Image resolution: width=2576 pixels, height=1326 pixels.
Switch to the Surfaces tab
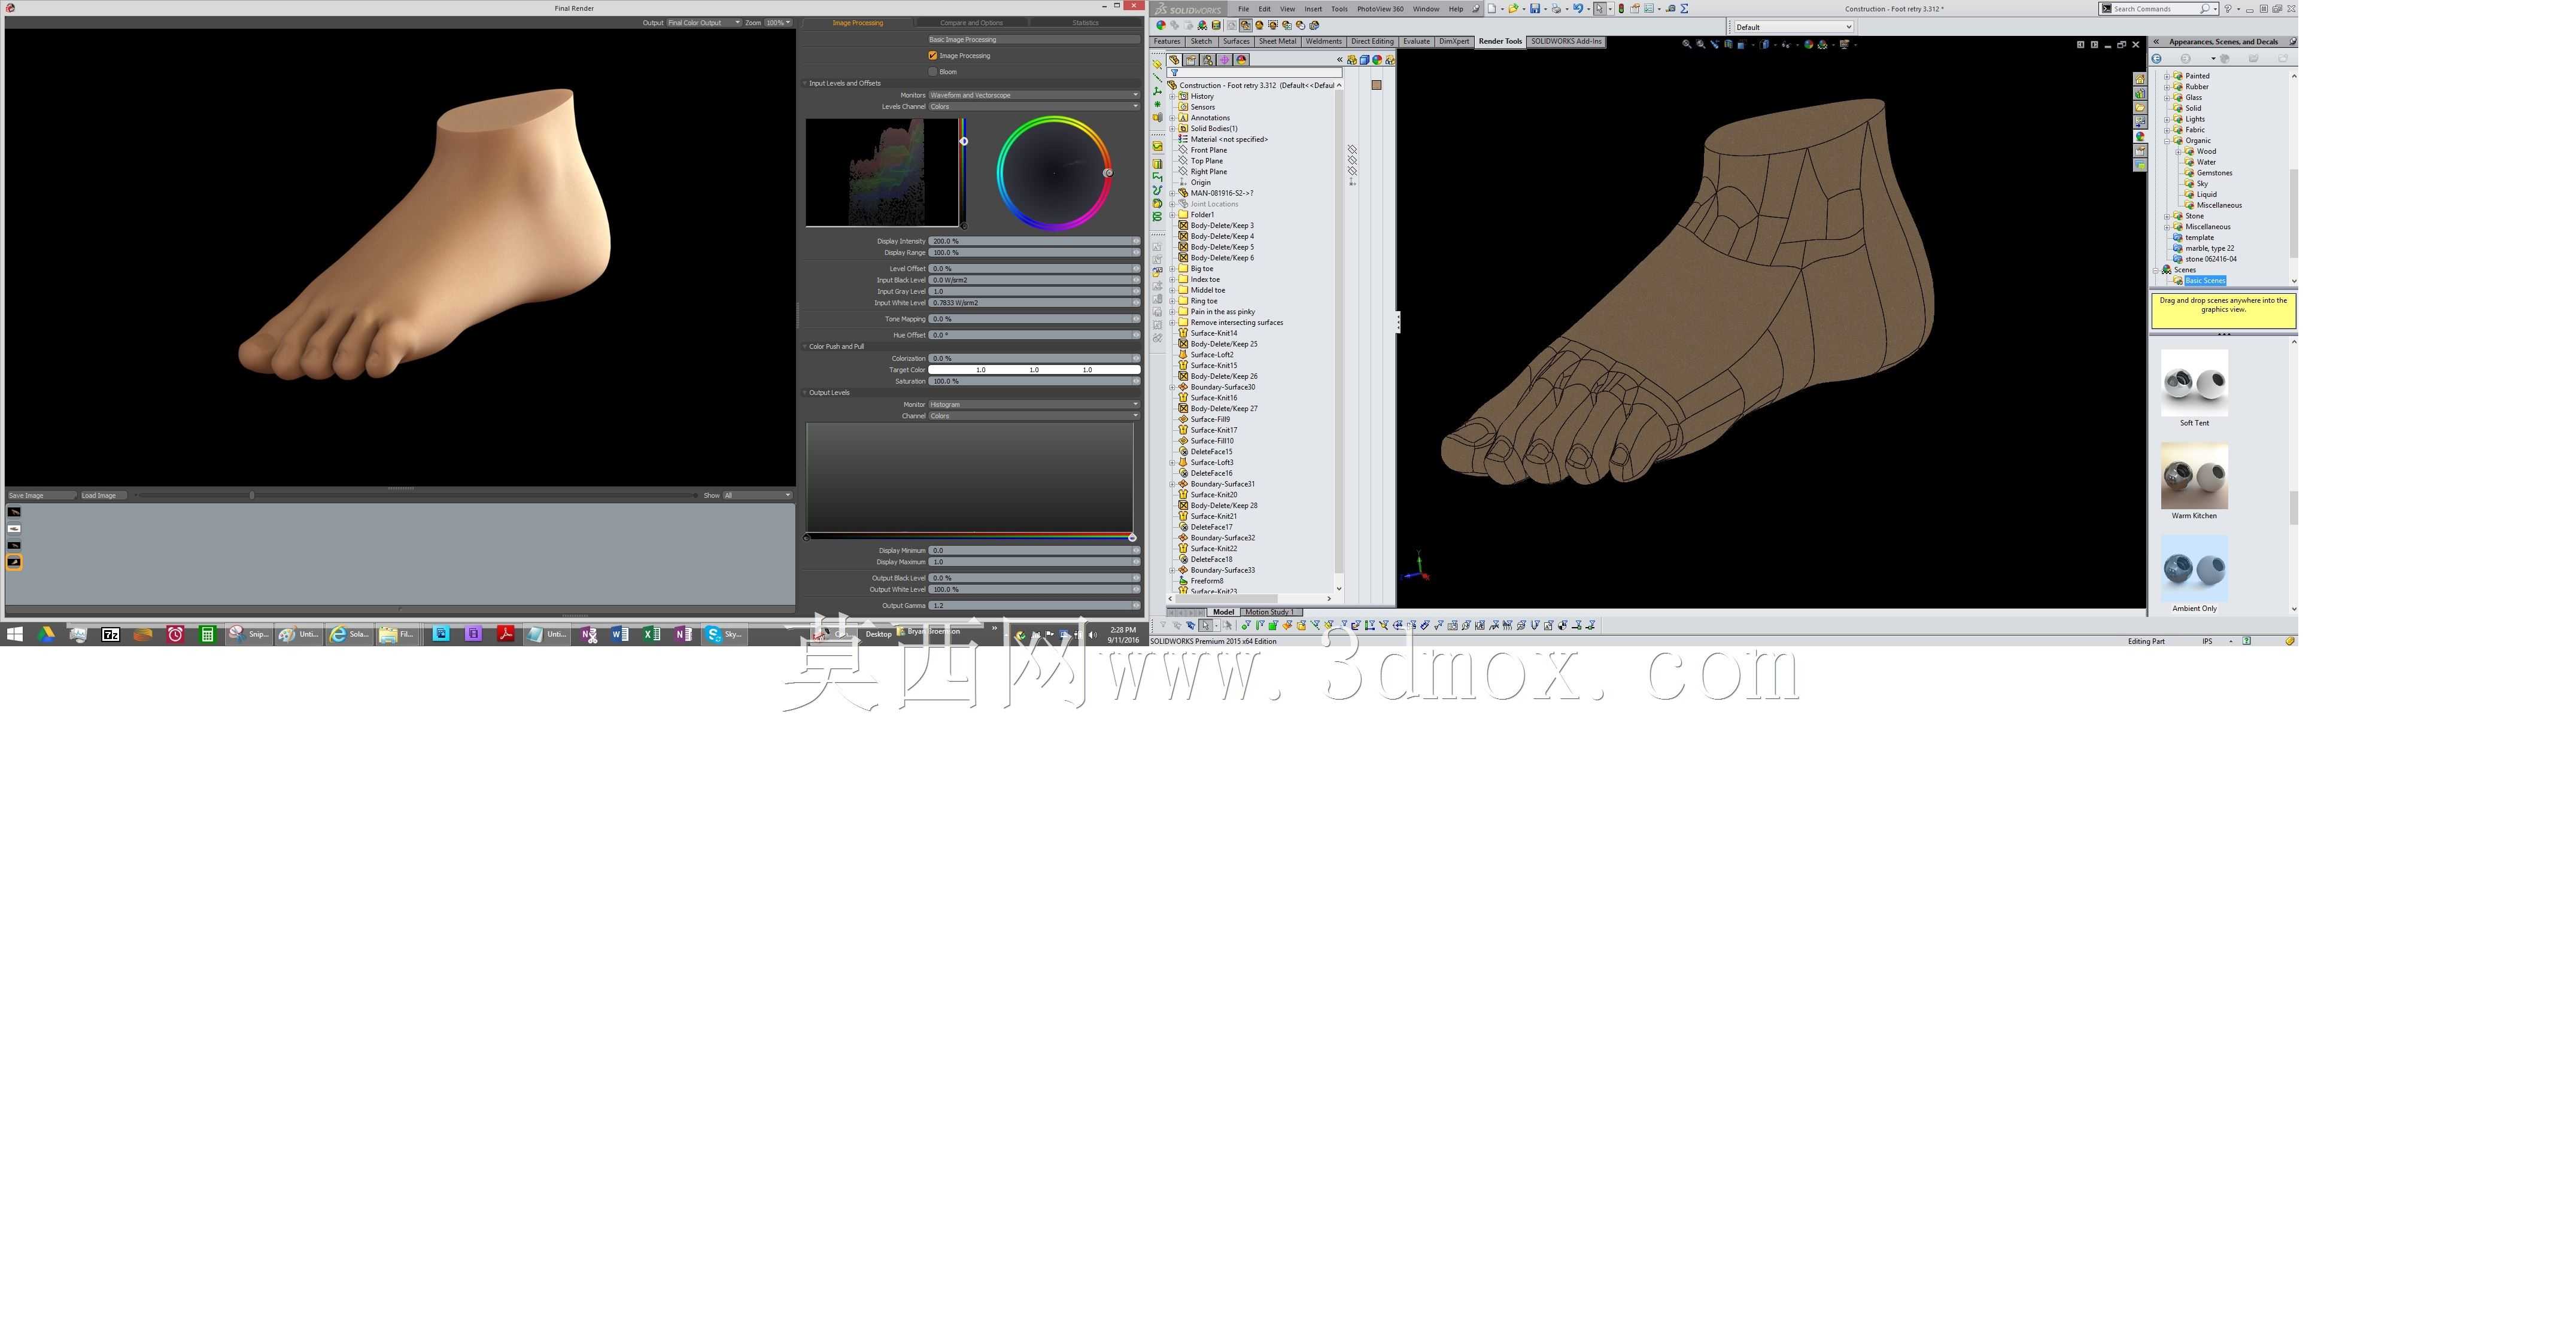(x=1236, y=42)
